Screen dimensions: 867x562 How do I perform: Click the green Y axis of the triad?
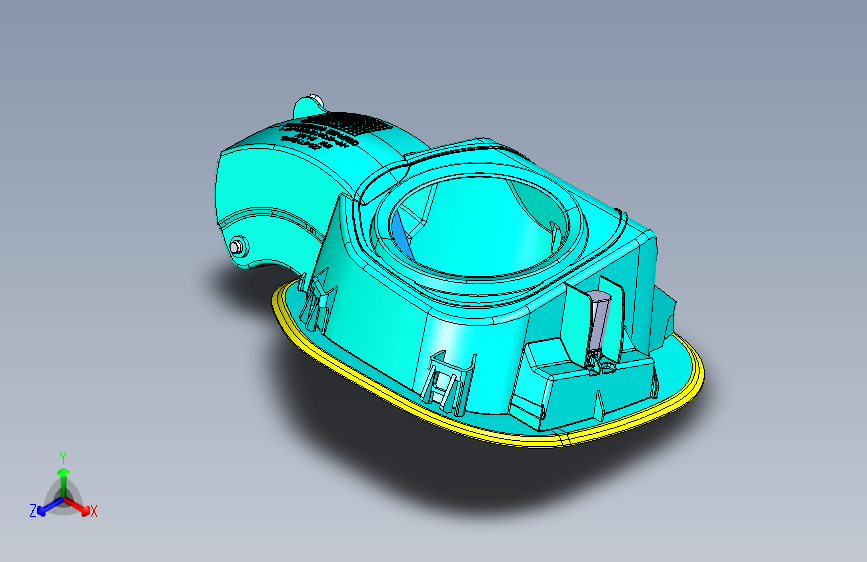coord(64,482)
